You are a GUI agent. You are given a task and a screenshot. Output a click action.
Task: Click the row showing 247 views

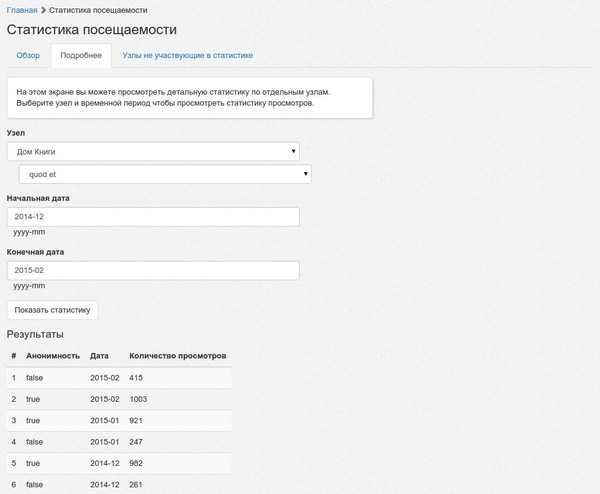click(x=119, y=442)
